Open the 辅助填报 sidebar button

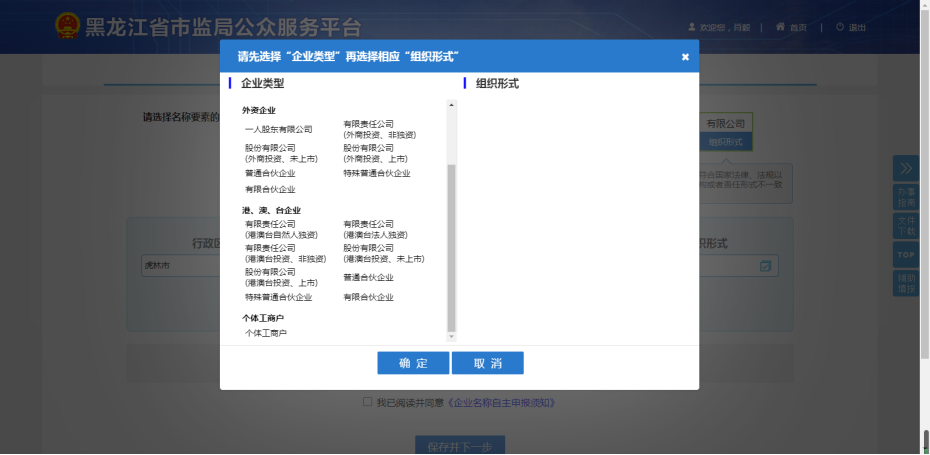click(906, 283)
